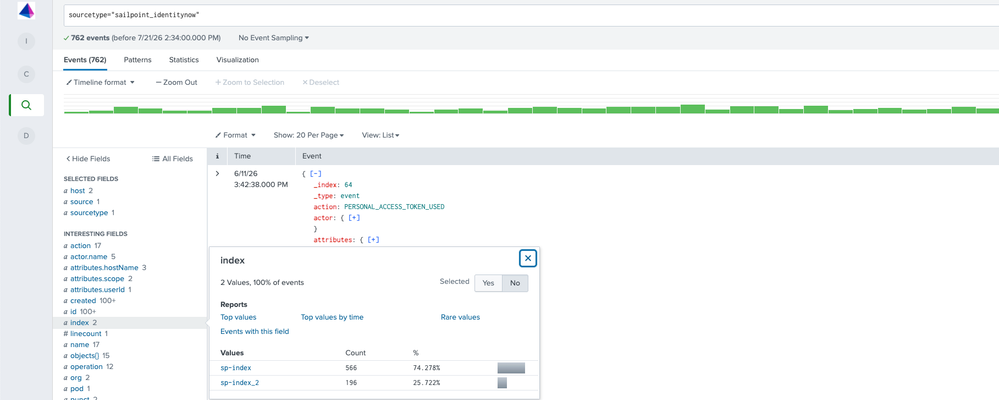This screenshot has height=400, width=999.
Task: Select the source field
Action: (82, 202)
